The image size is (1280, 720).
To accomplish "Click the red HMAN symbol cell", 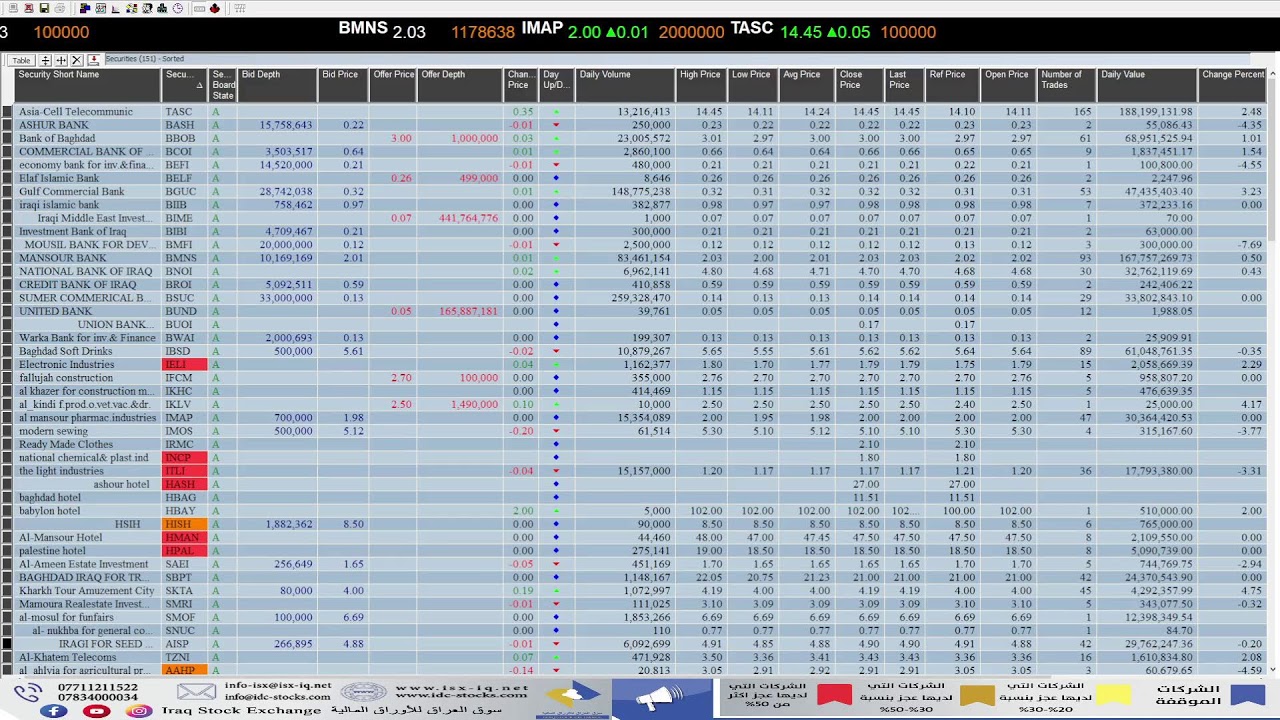I will pyautogui.click(x=184, y=537).
